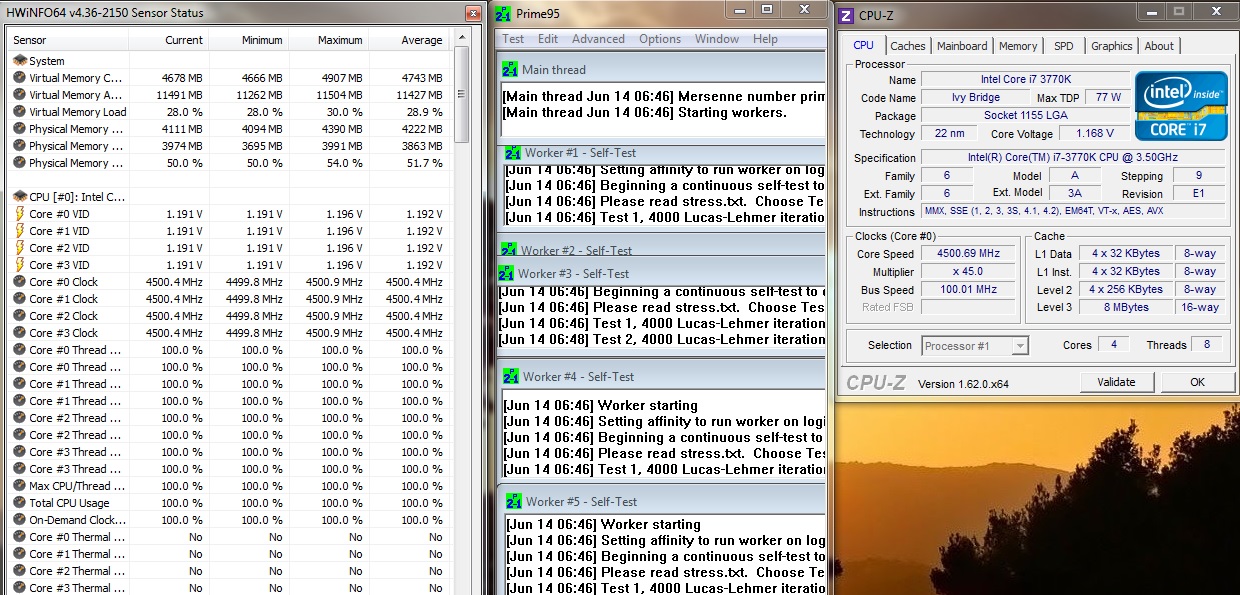
Task: Click the Core #1 VID lightning icon
Action: point(20,231)
